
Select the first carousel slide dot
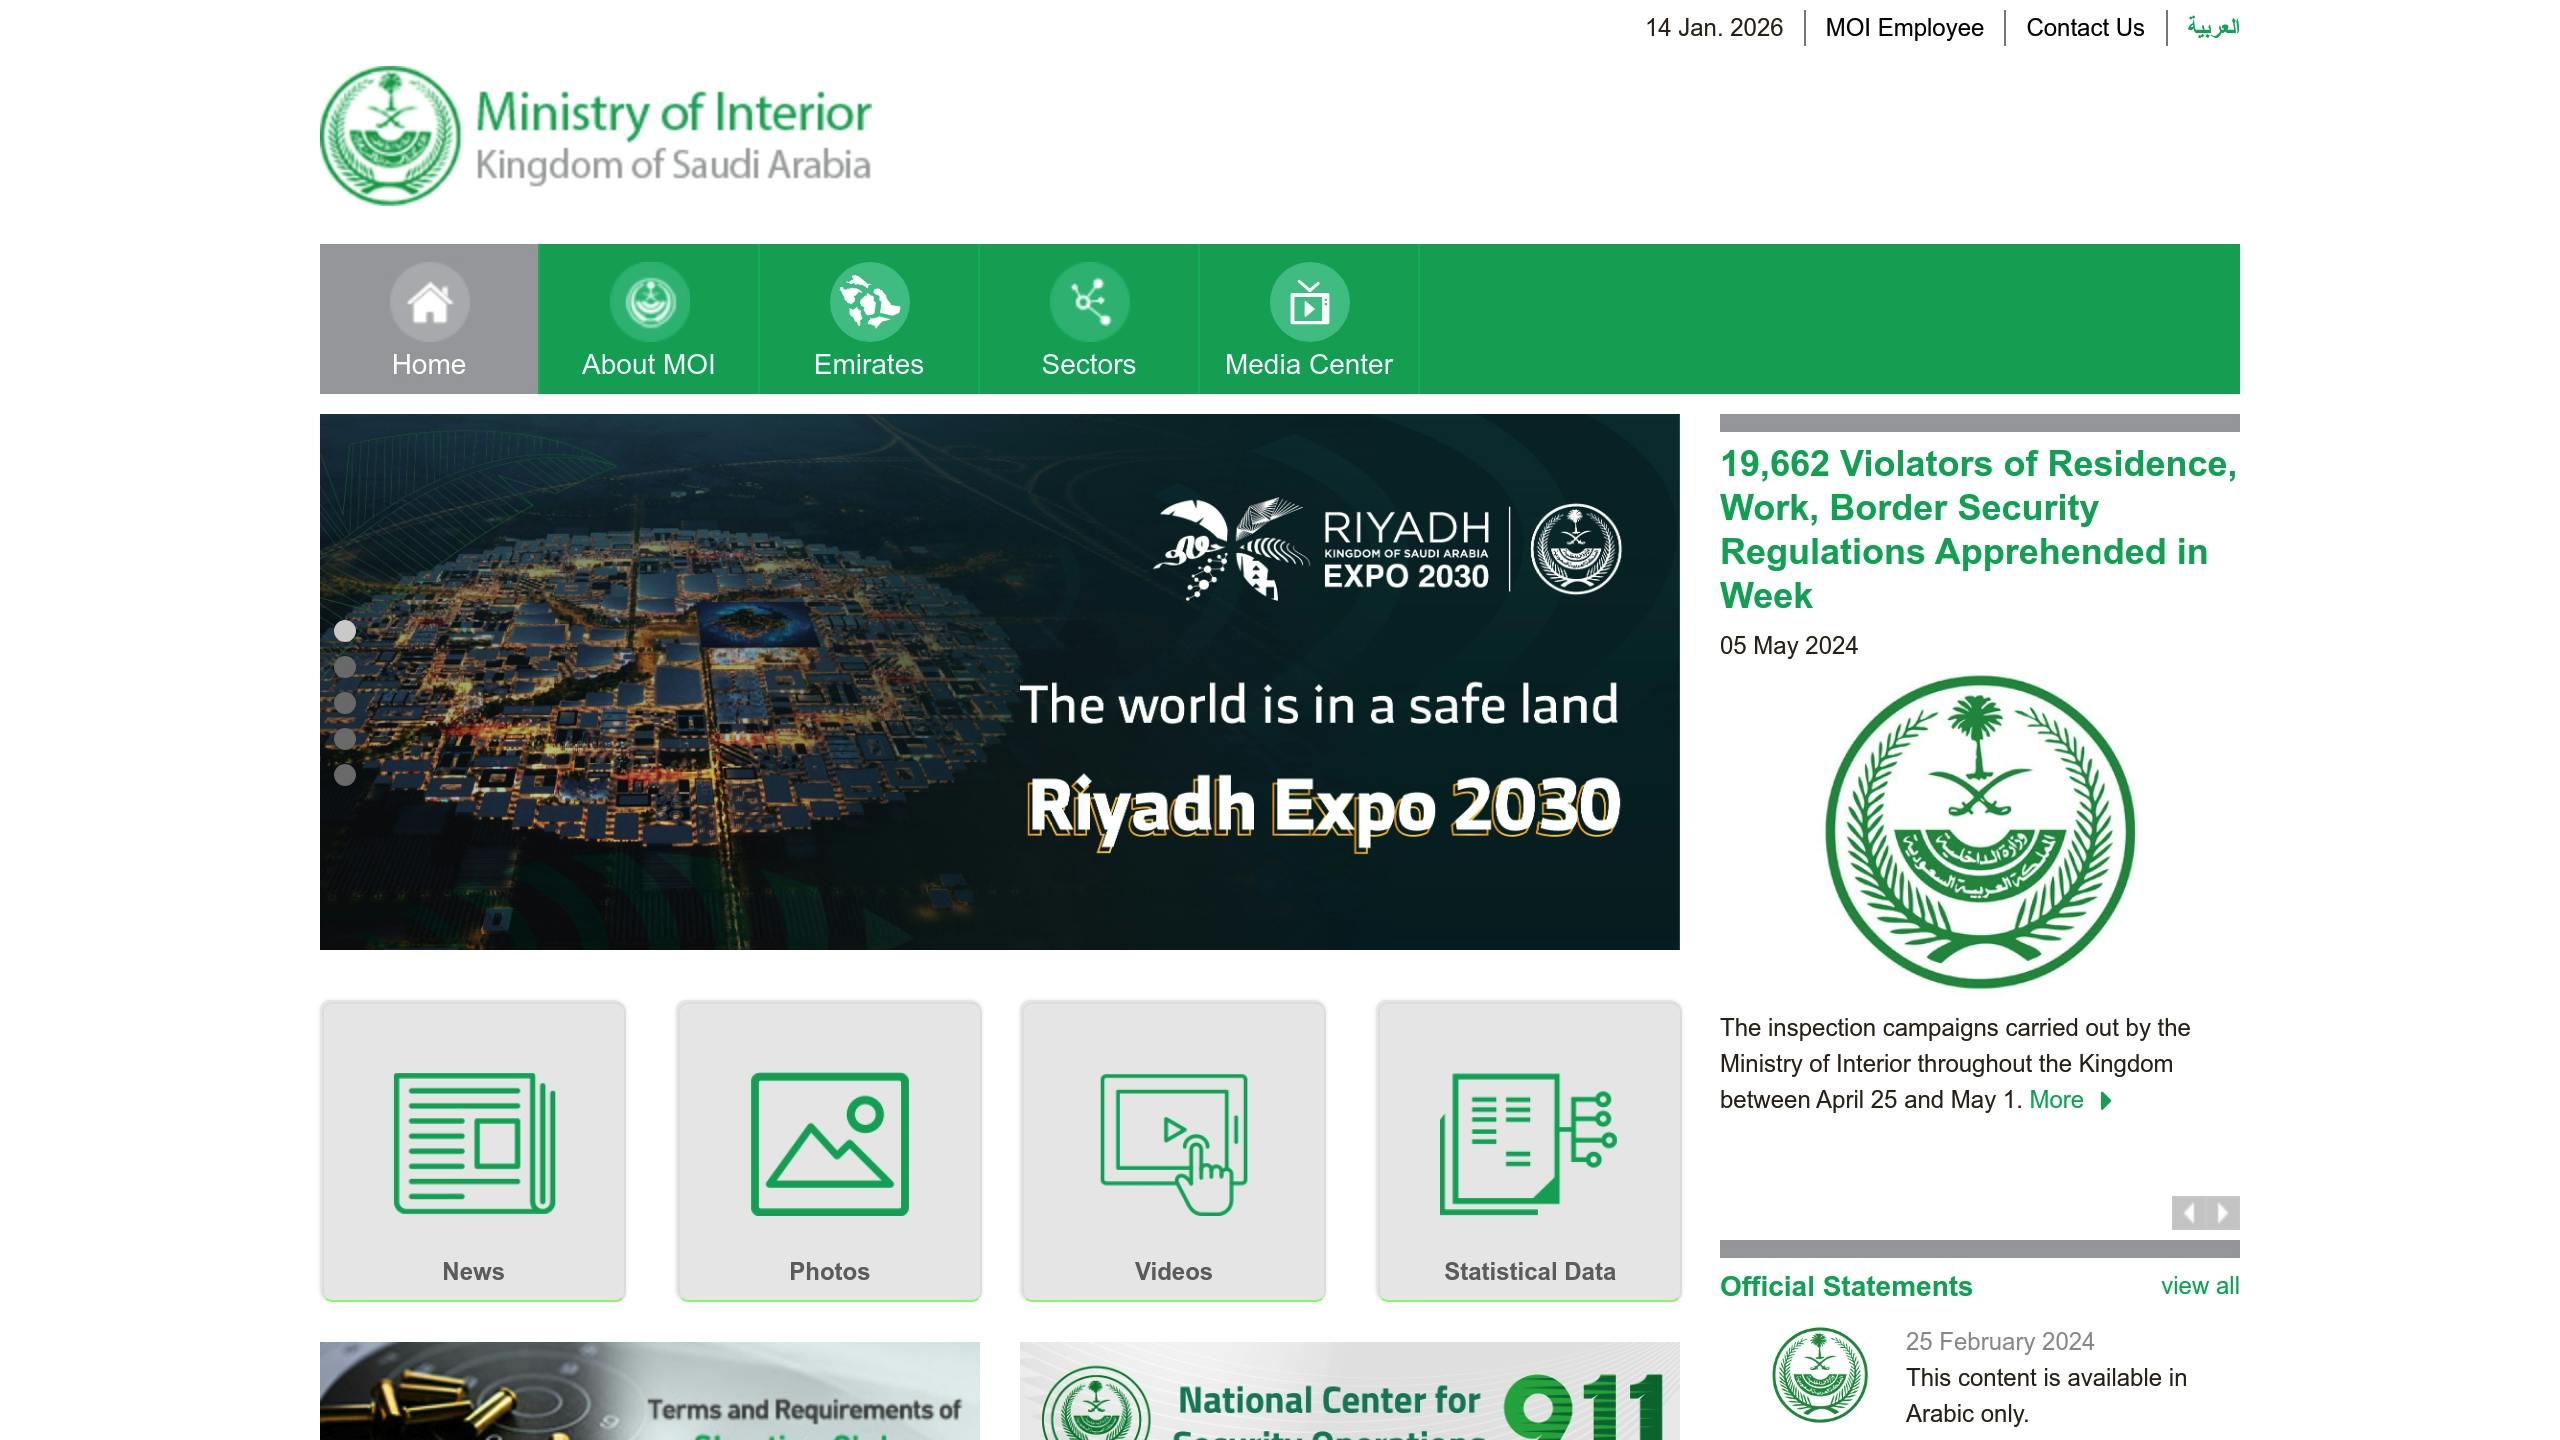coord(345,631)
